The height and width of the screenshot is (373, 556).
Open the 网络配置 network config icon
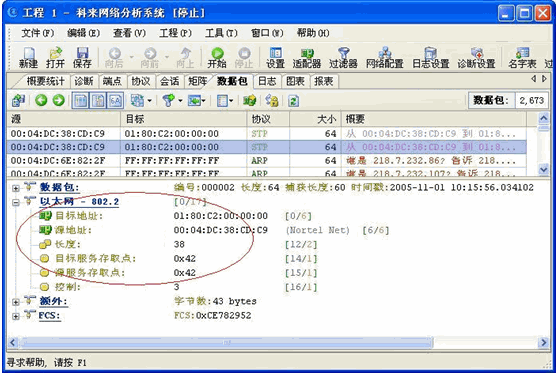click(385, 57)
